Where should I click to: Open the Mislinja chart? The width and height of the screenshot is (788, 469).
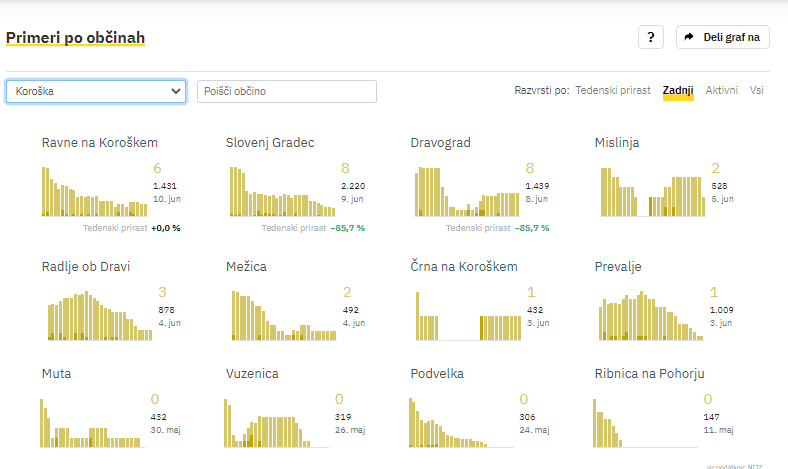650,191
